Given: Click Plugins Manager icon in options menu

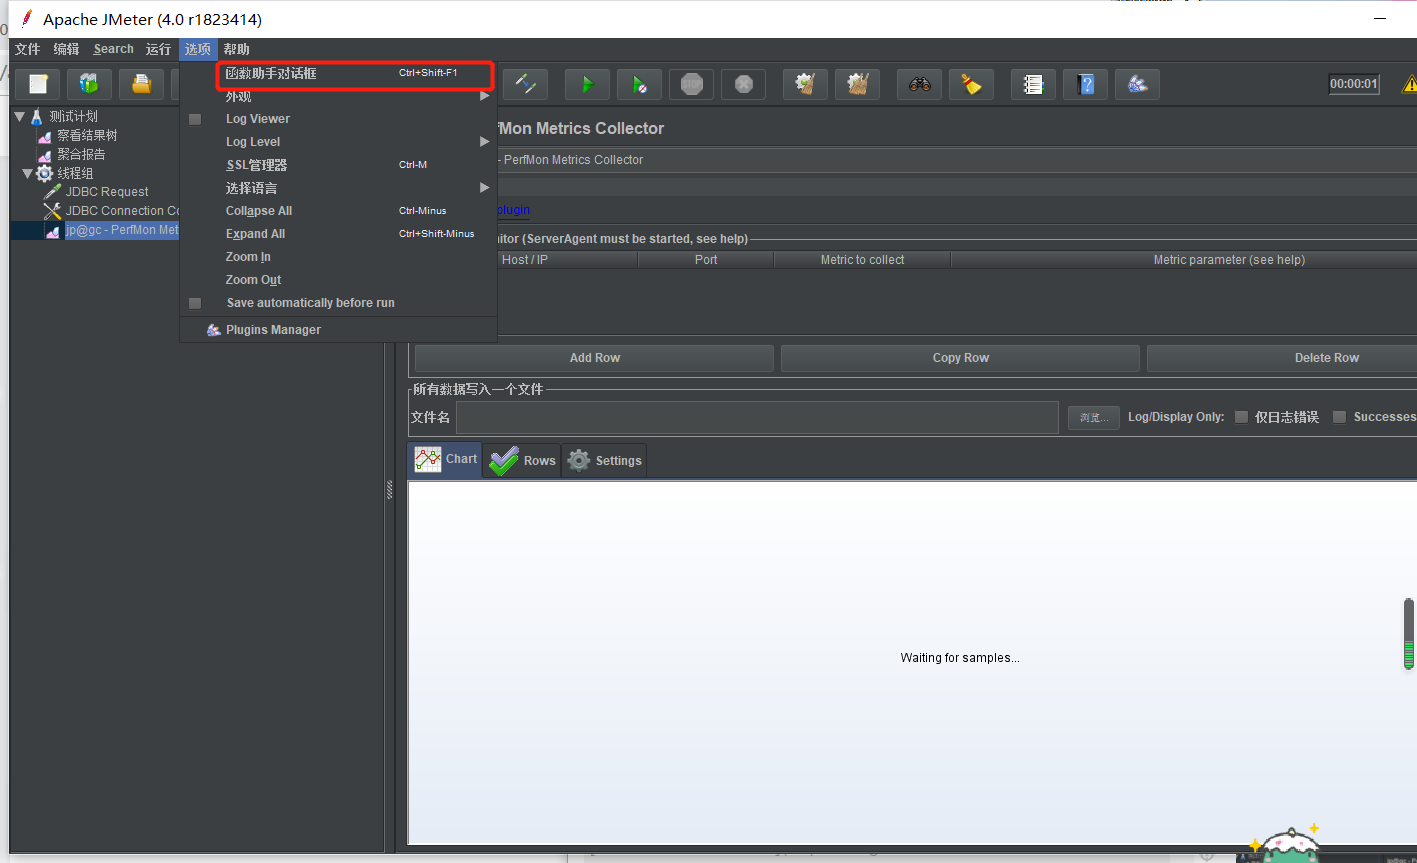Looking at the screenshot, I should (x=214, y=330).
